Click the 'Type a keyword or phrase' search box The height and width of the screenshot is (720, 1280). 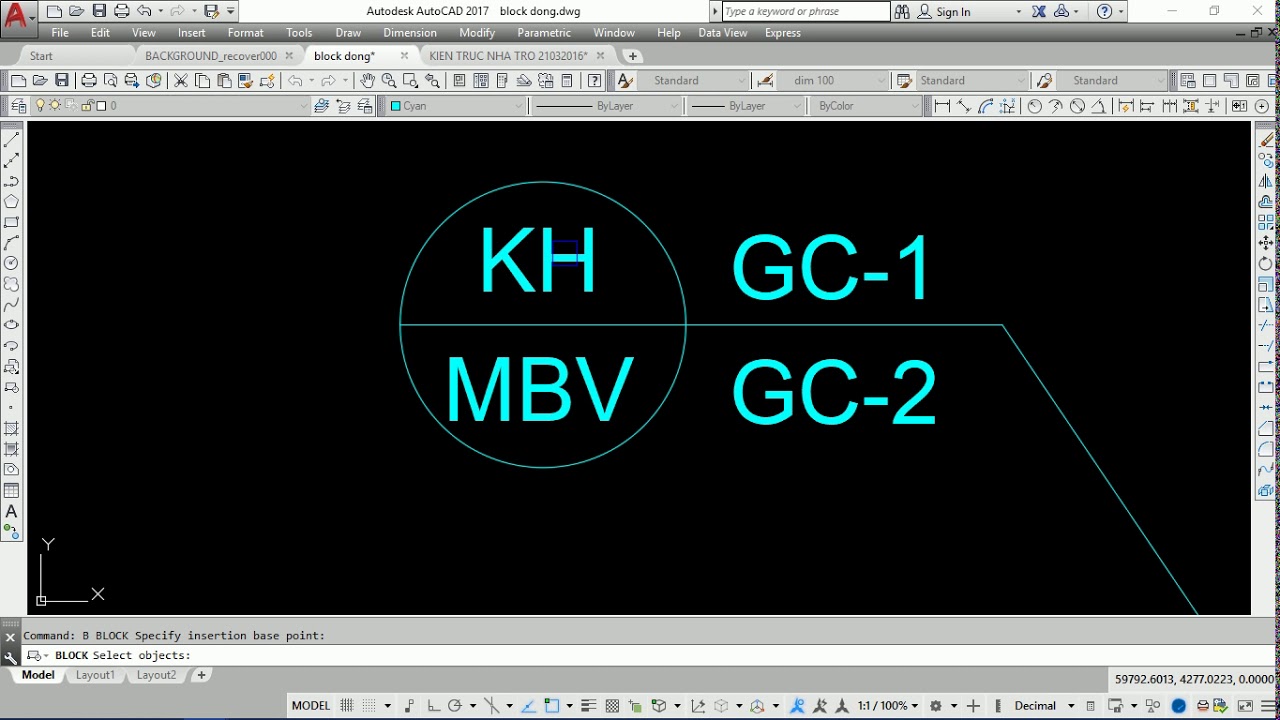[x=805, y=12]
